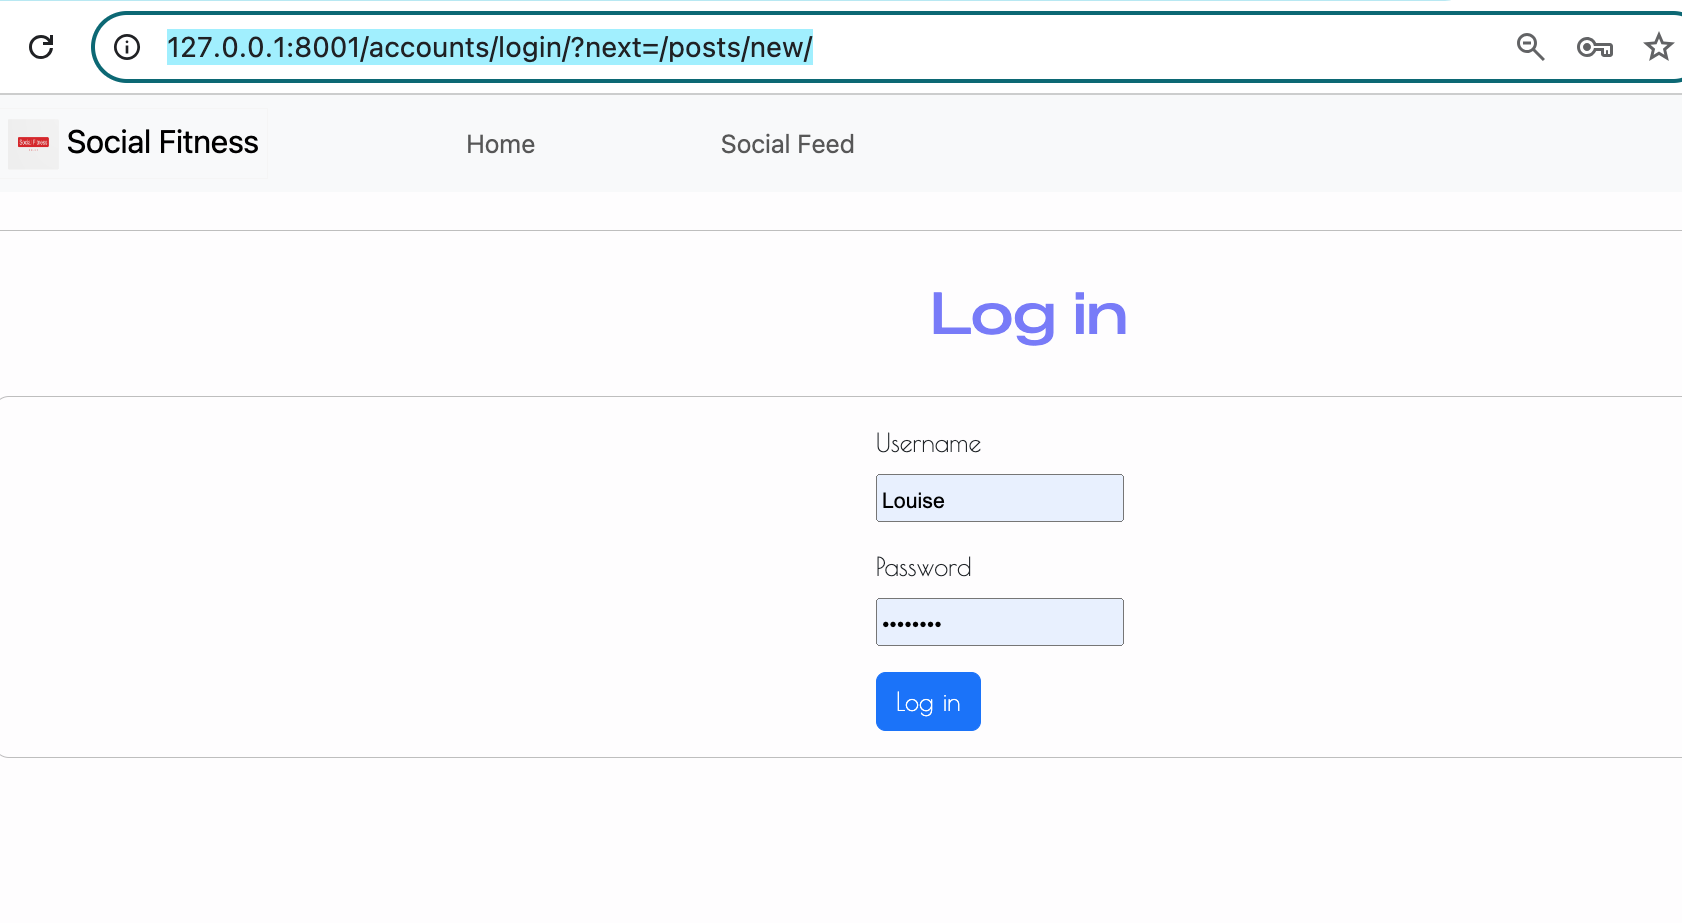Open the Social Feed page
This screenshot has width=1682, height=923.
pyautogui.click(x=787, y=144)
